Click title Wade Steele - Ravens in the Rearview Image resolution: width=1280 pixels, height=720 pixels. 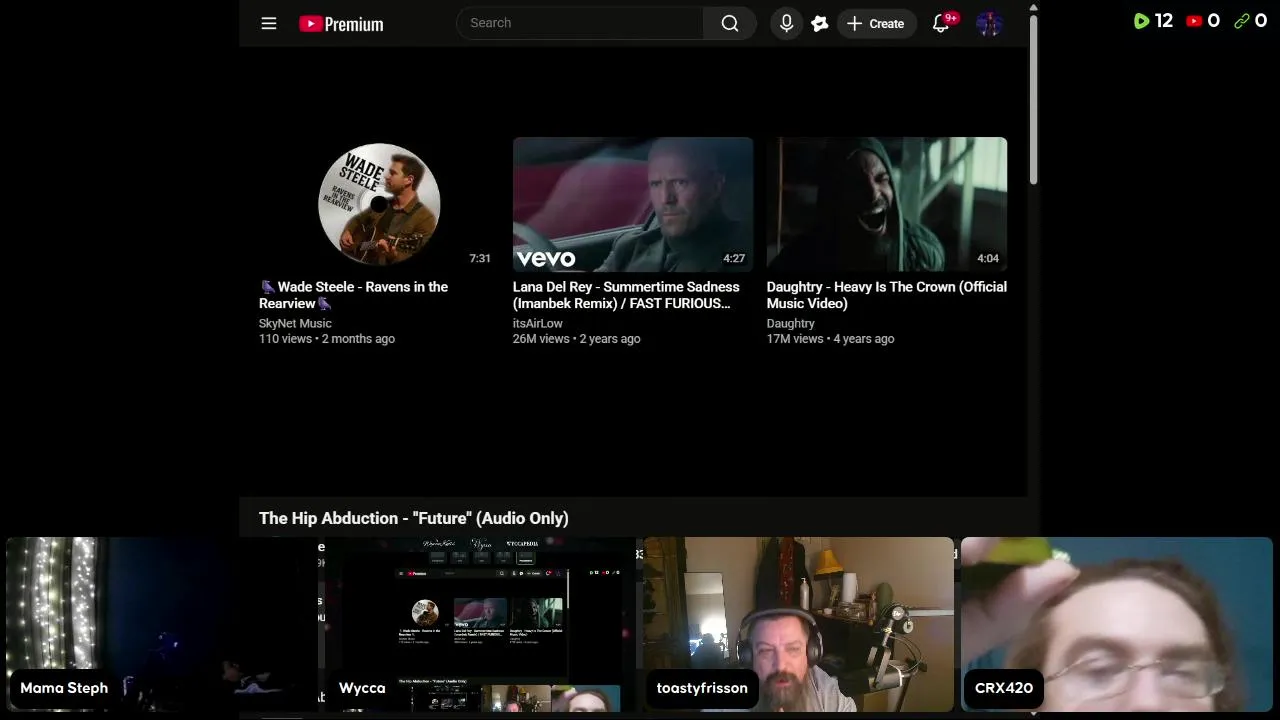354,295
